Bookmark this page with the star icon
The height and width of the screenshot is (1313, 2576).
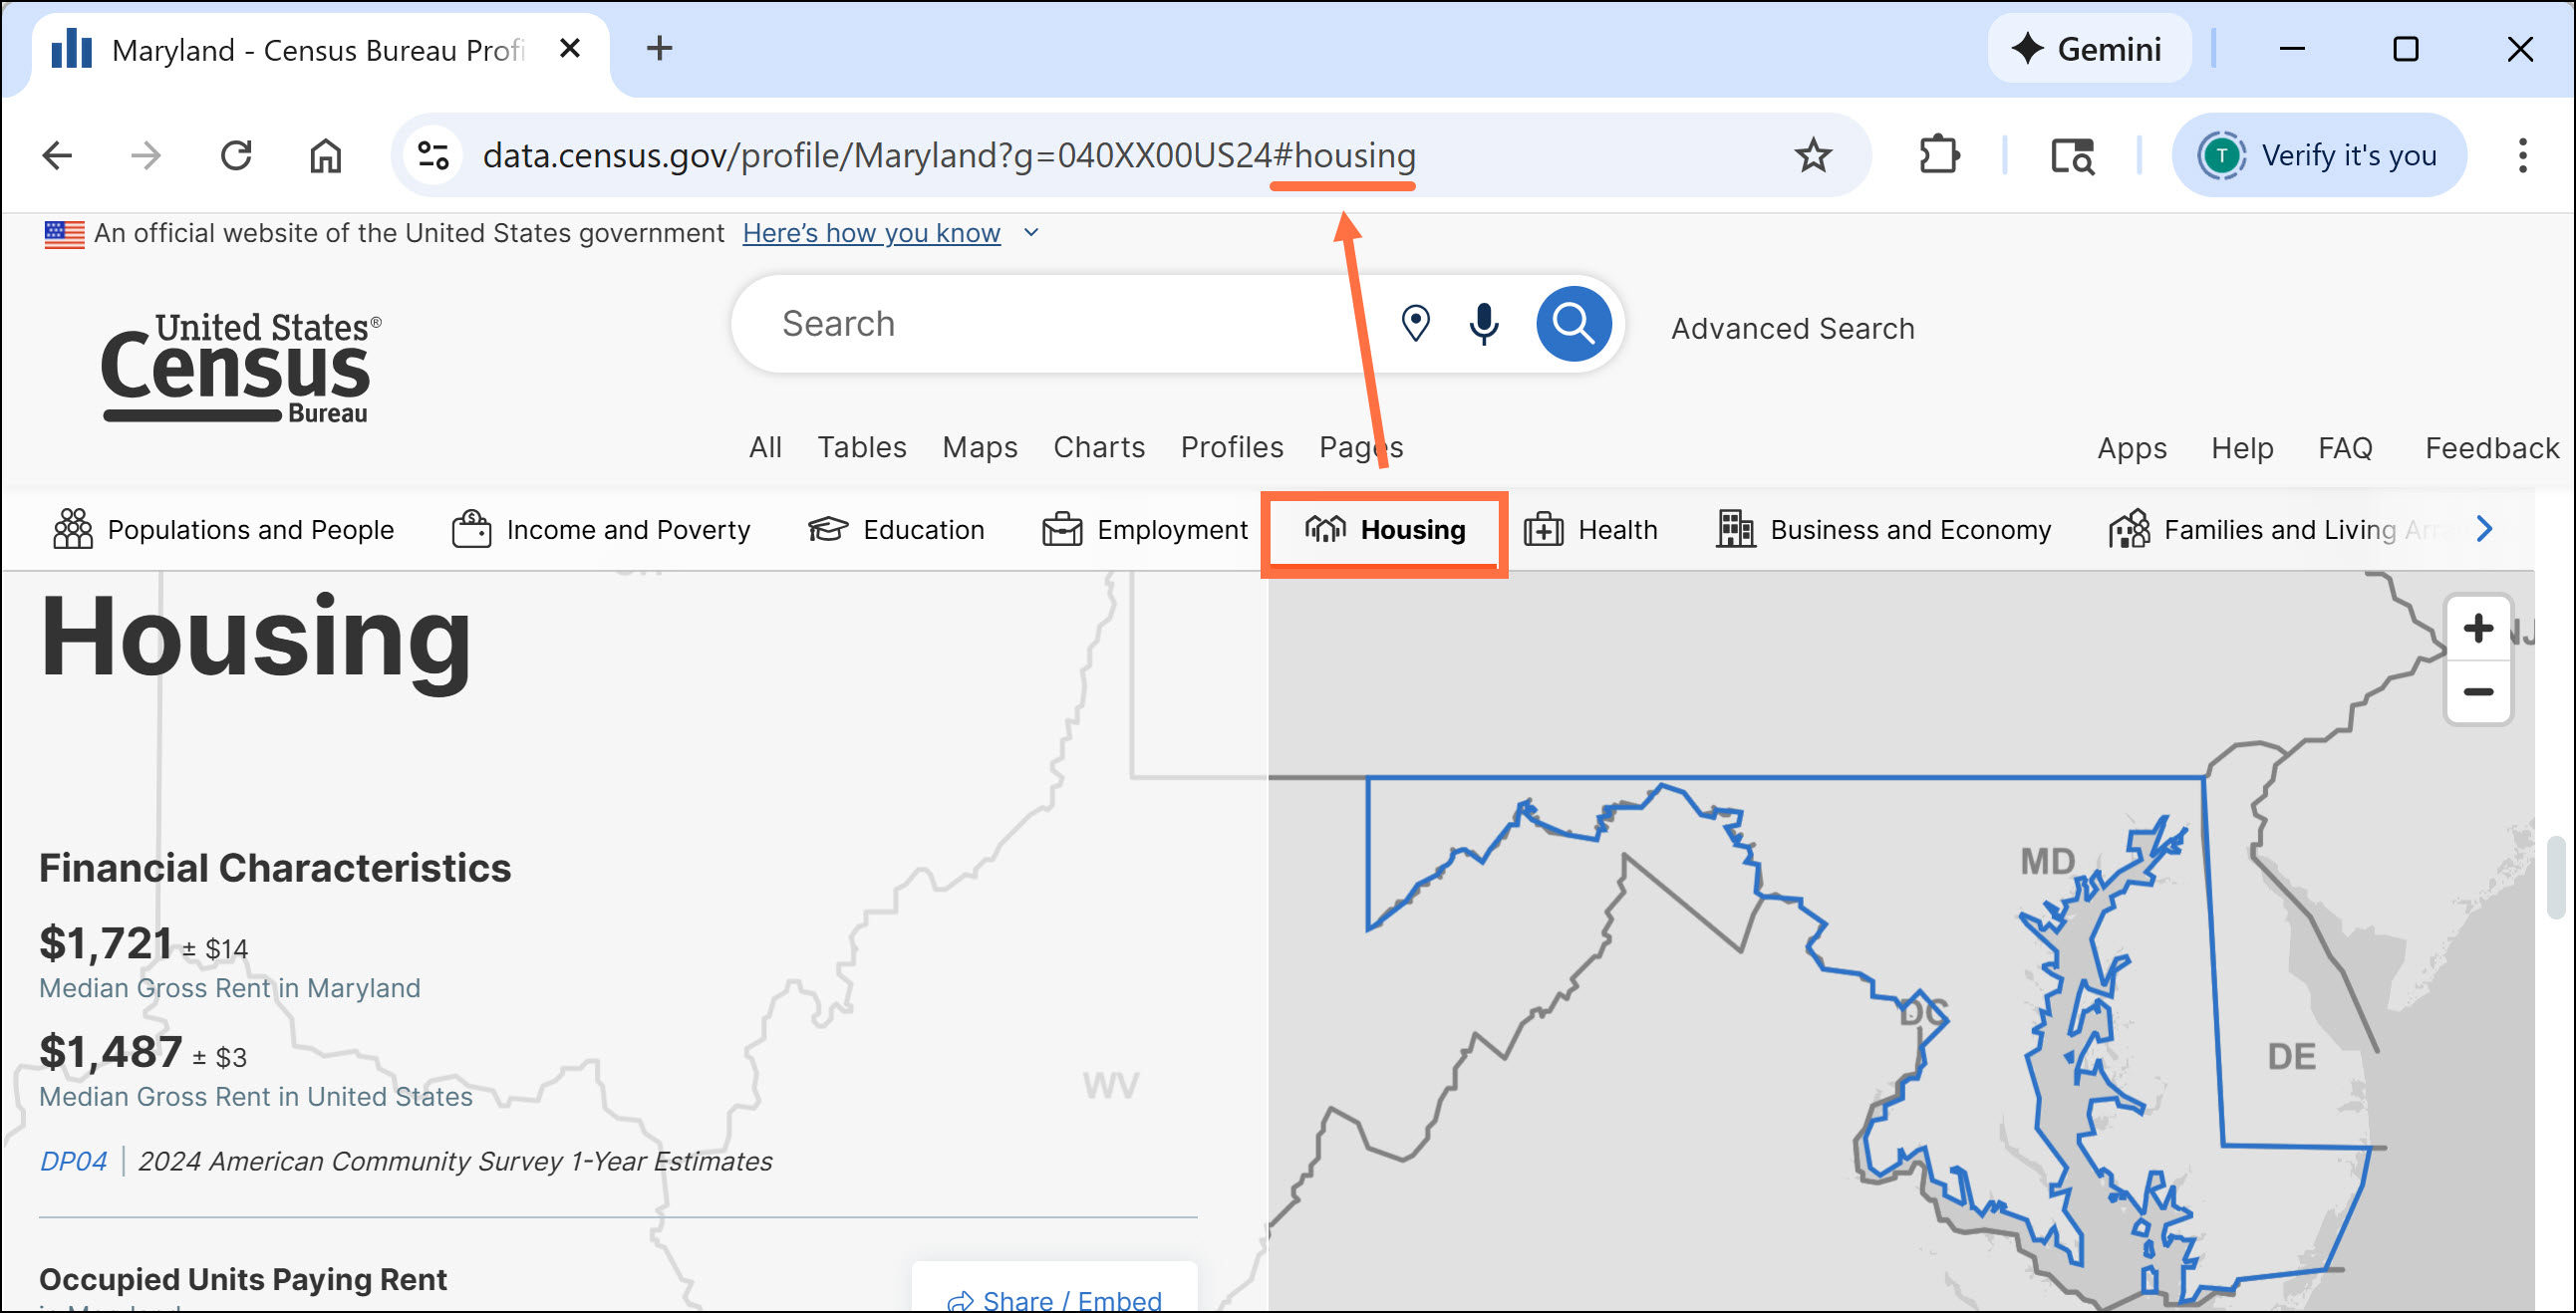1812,156
